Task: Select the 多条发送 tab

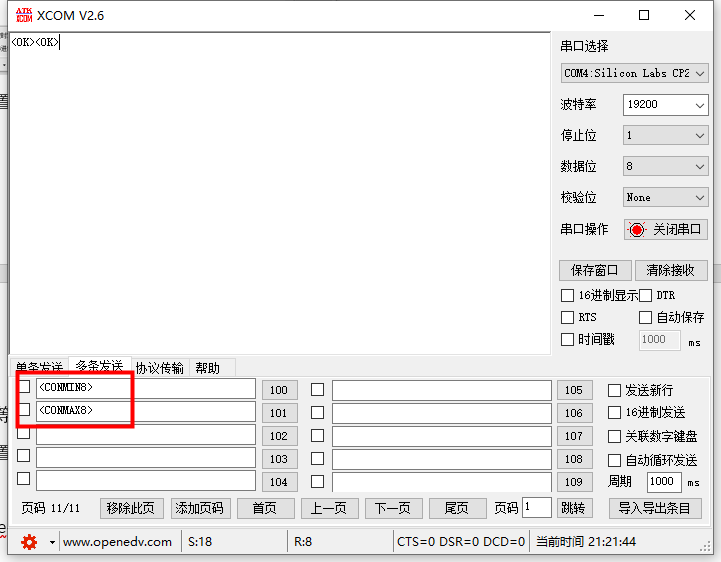Action: click(x=99, y=366)
